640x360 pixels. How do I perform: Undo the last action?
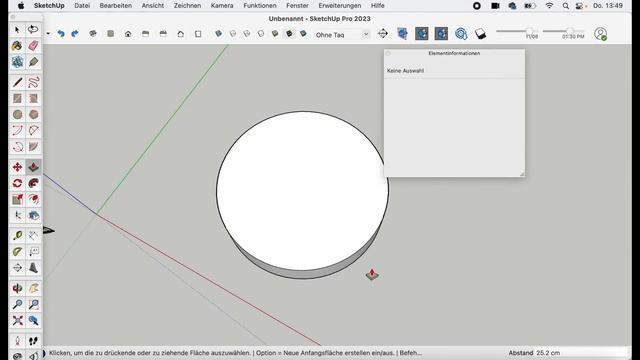tap(61, 34)
